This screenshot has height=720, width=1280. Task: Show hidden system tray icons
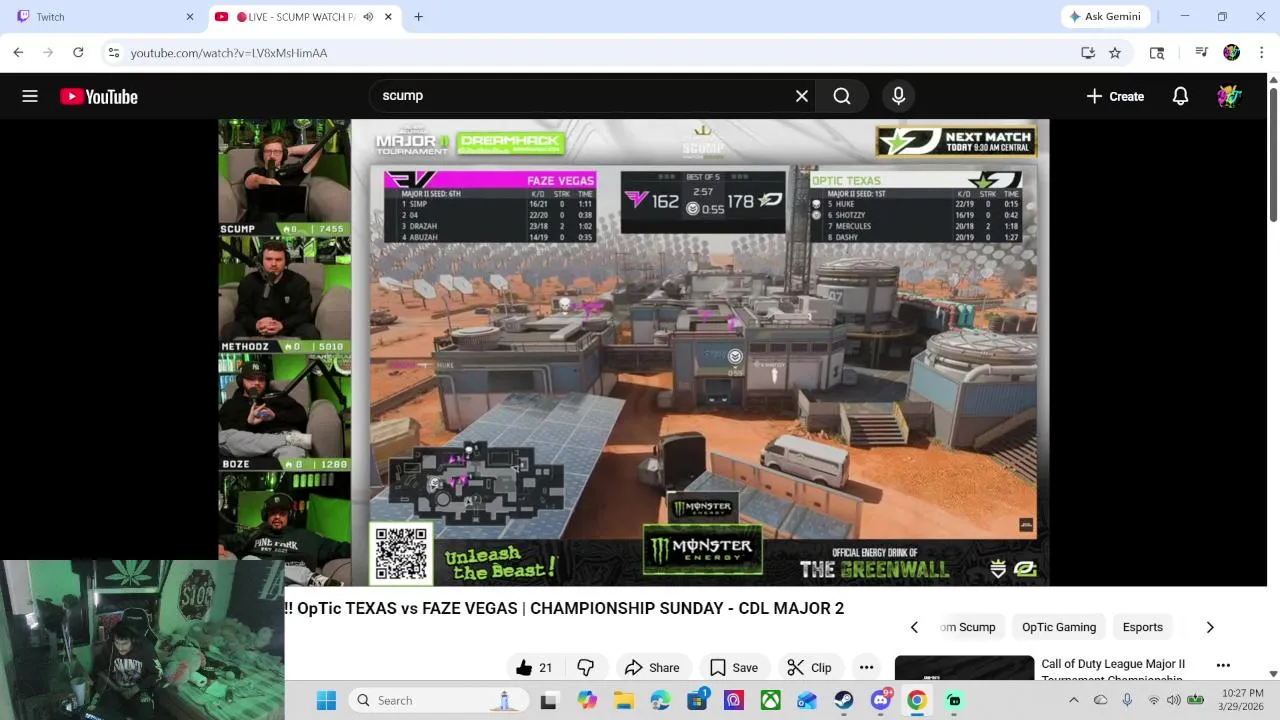1074,700
